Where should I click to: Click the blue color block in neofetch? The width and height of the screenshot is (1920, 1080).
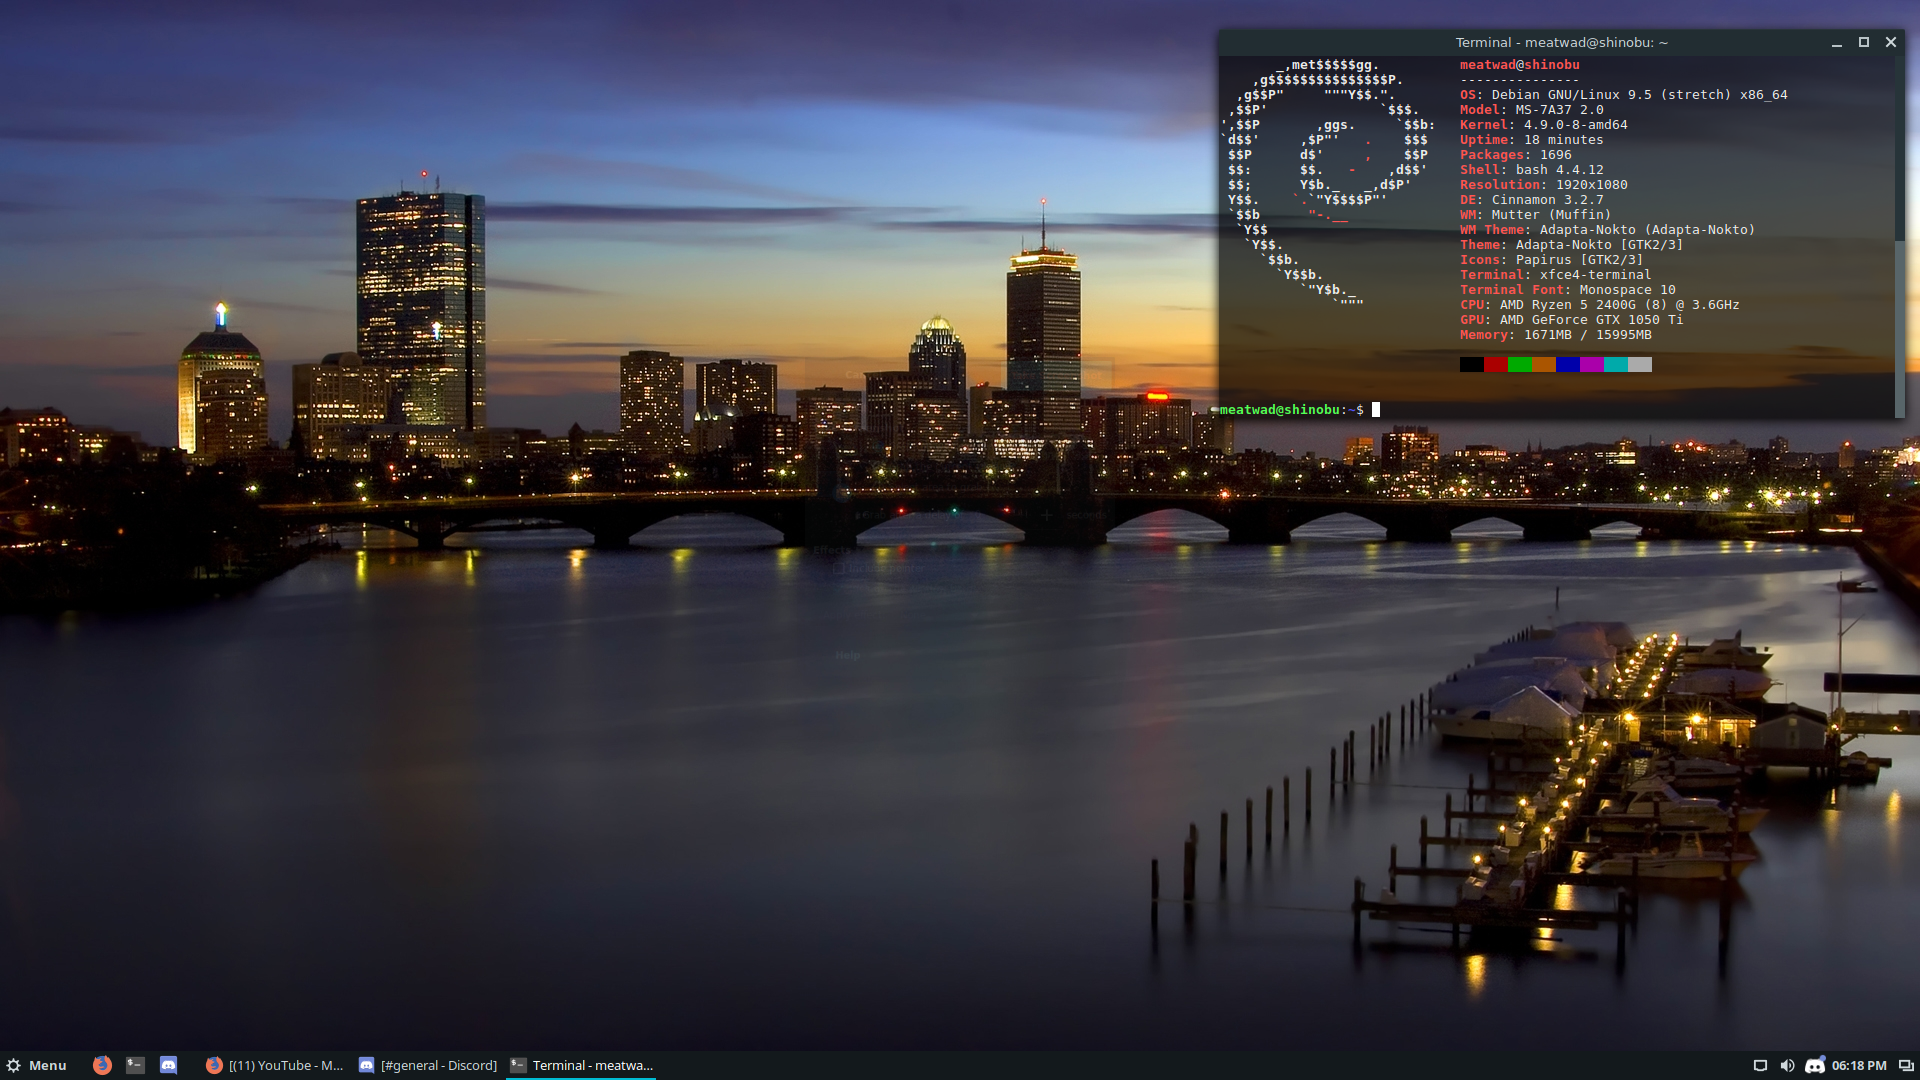1567,364
